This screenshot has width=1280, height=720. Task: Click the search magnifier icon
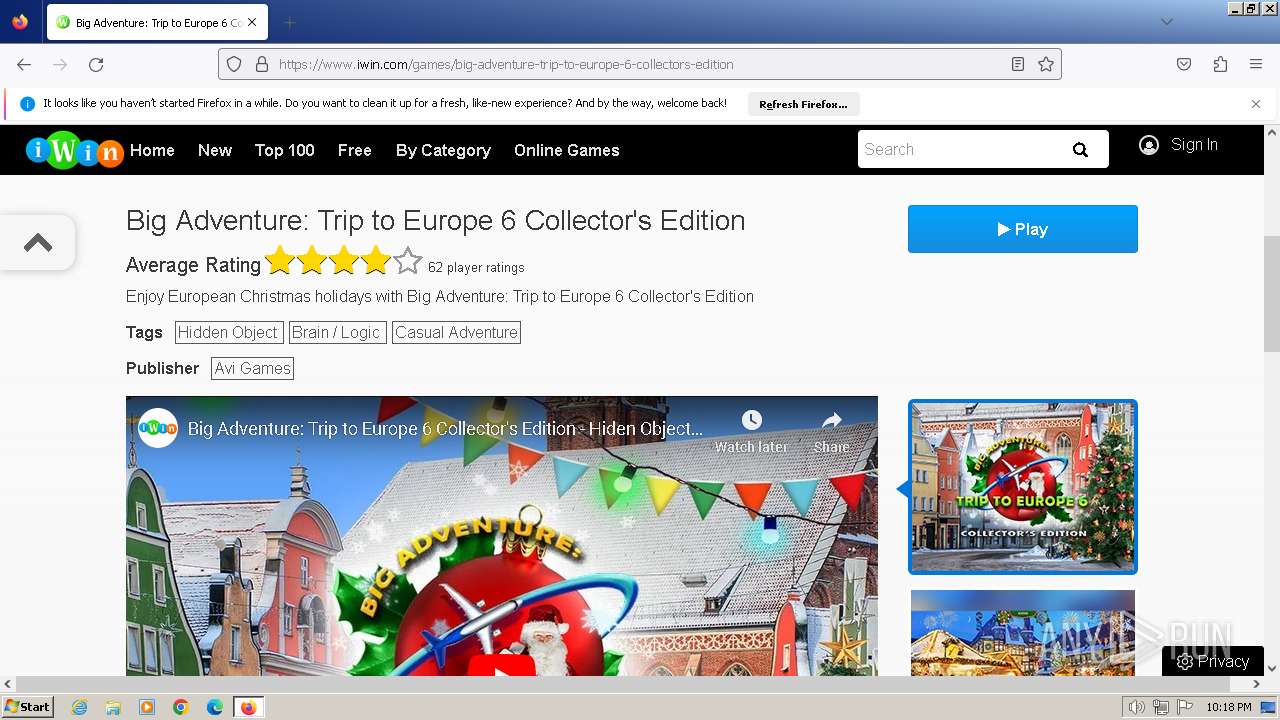(x=1080, y=150)
